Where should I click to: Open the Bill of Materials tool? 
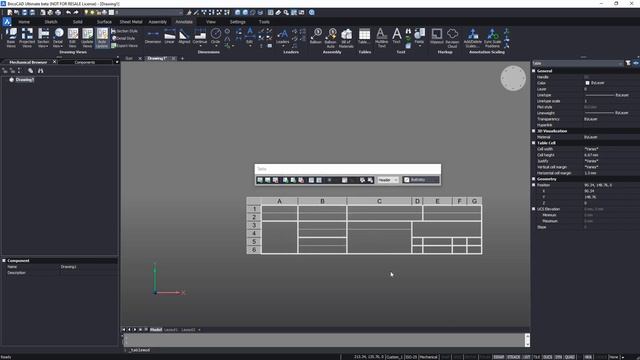click(346, 38)
